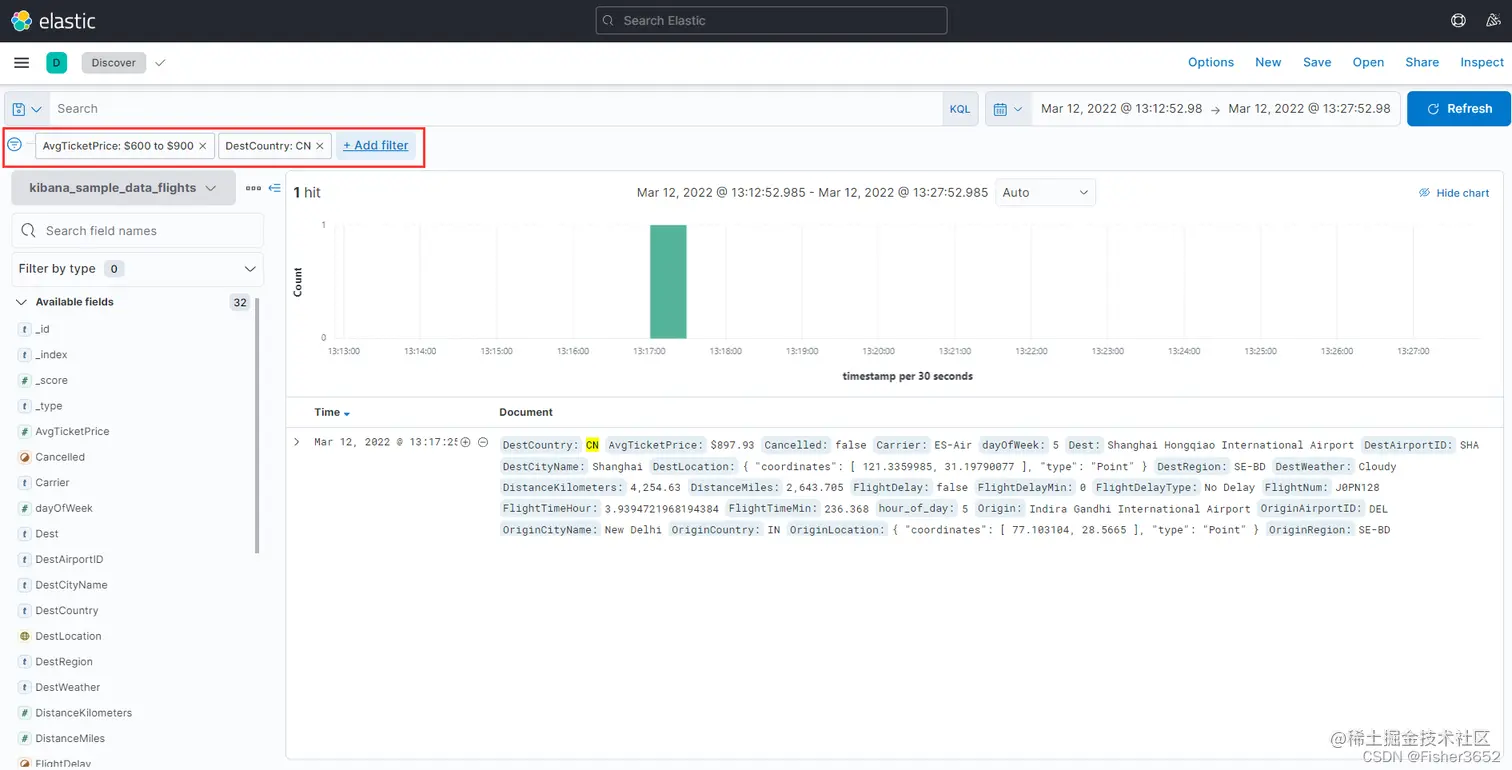Edit the AvgTicketPrice: $600 to $900 filter

(x=118, y=146)
